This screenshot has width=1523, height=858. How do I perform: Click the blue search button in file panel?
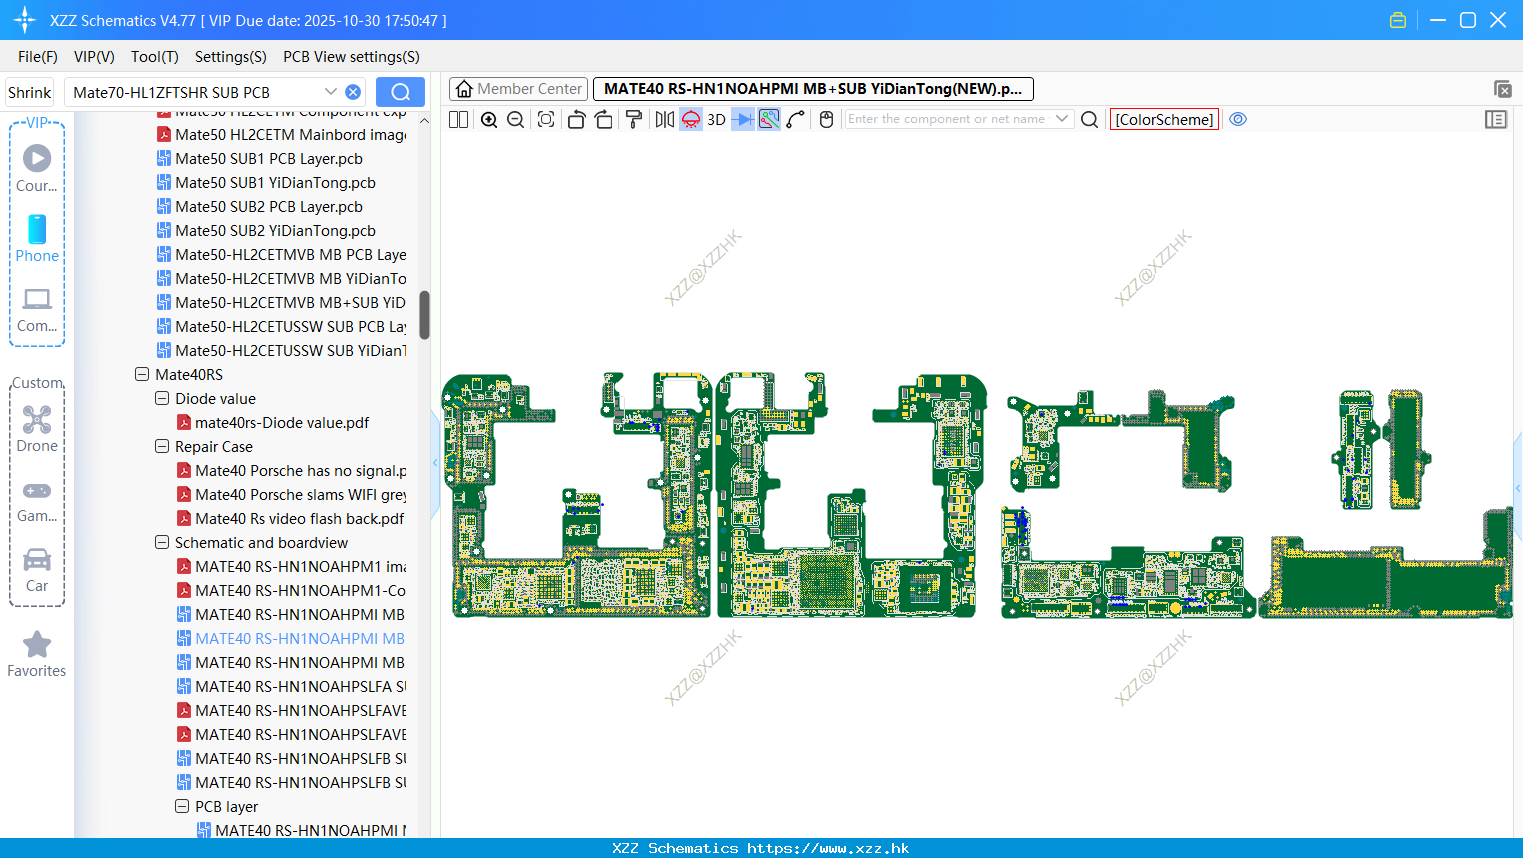[x=400, y=92]
